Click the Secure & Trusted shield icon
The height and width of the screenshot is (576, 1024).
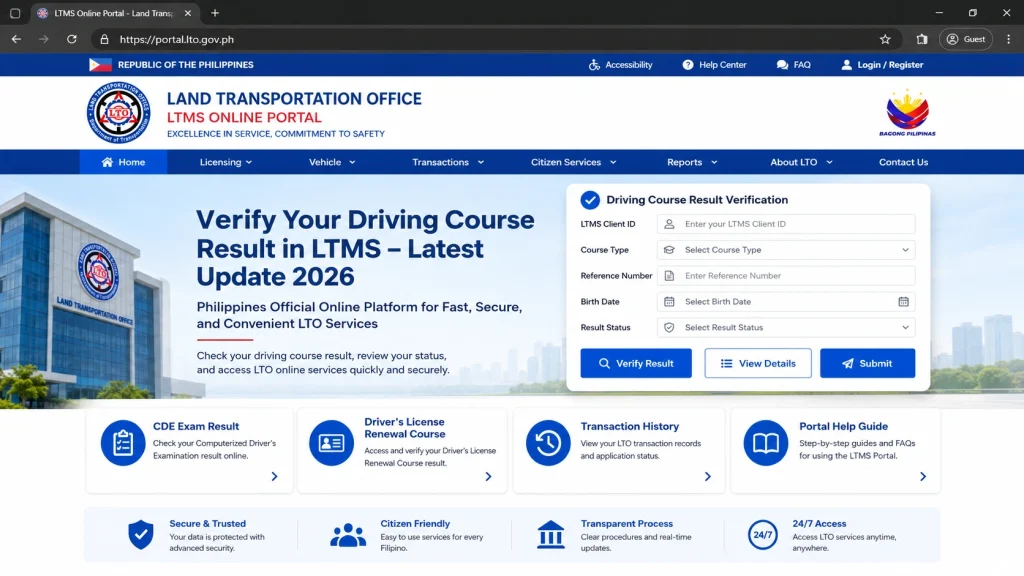click(140, 535)
